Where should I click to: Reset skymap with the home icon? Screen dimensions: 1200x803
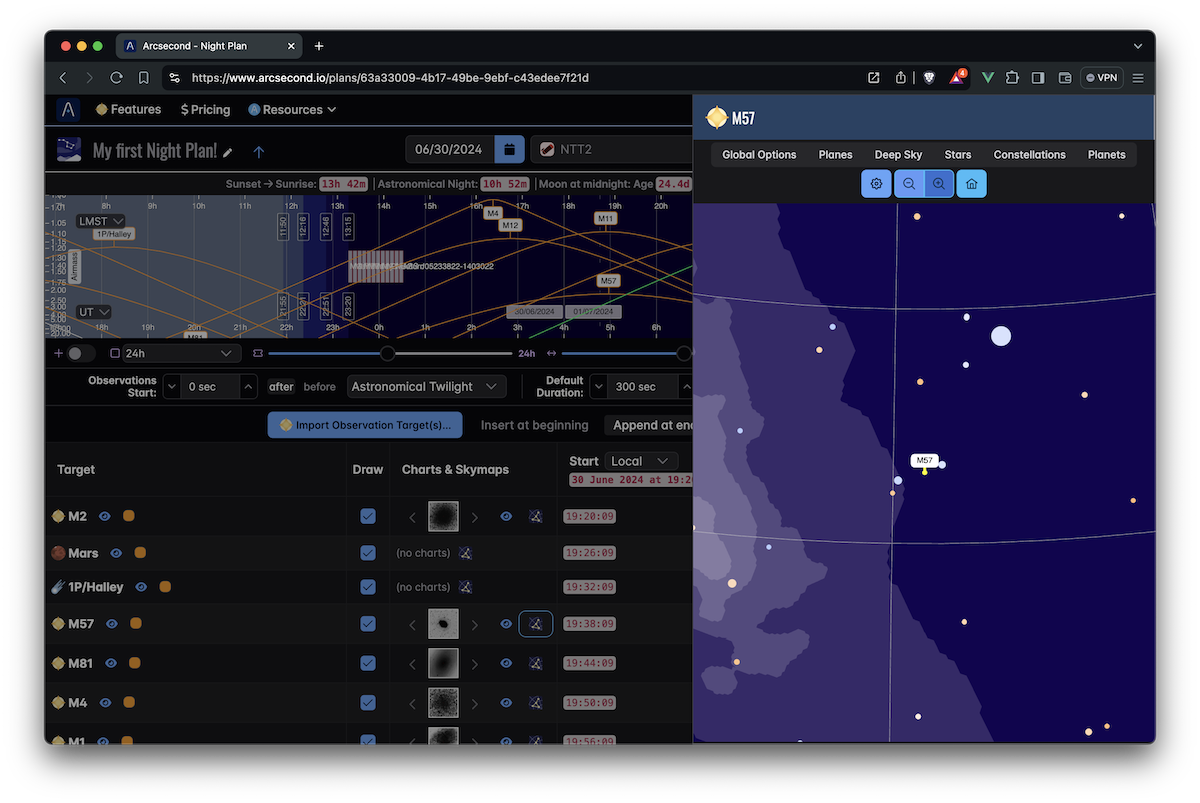971,184
